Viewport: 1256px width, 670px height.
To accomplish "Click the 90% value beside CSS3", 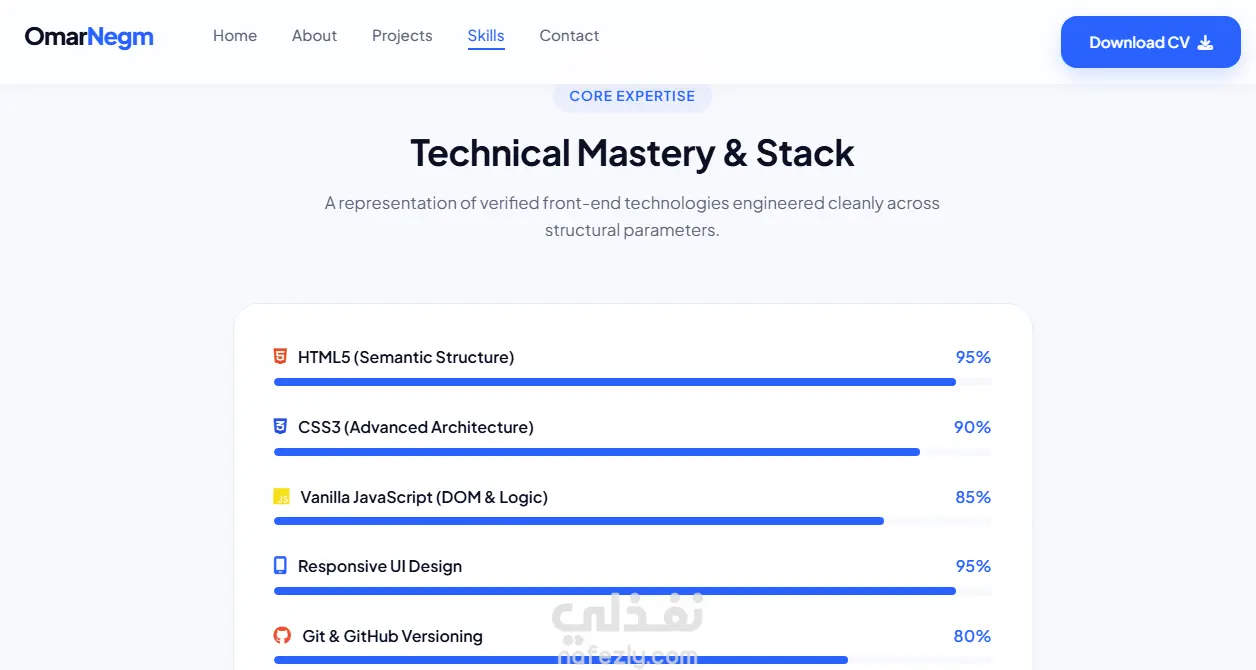I will (972, 427).
